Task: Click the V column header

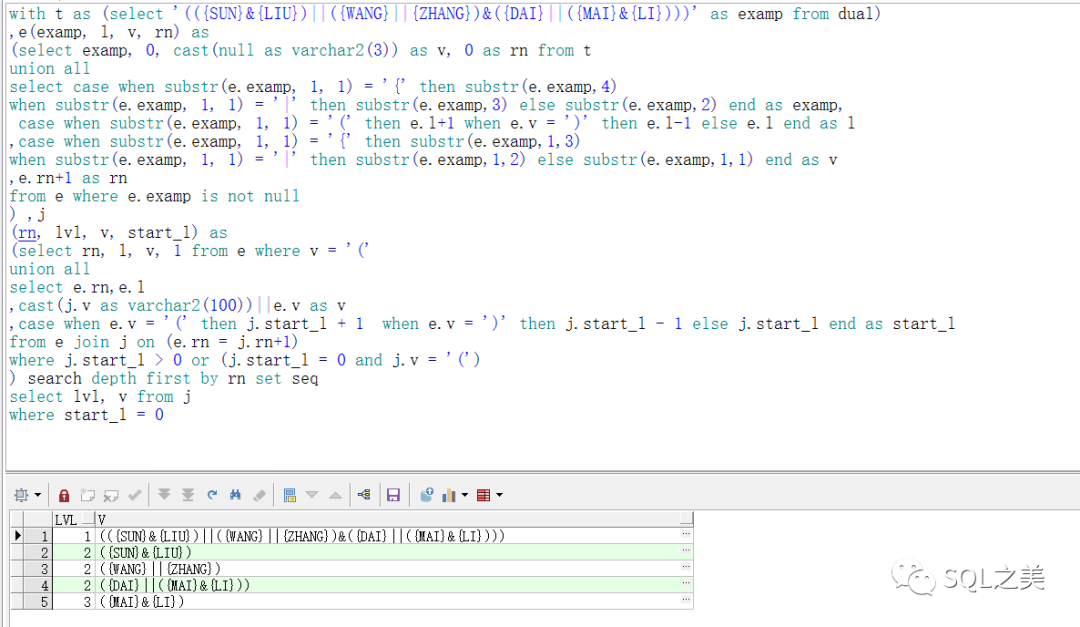Action: click(393, 519)
